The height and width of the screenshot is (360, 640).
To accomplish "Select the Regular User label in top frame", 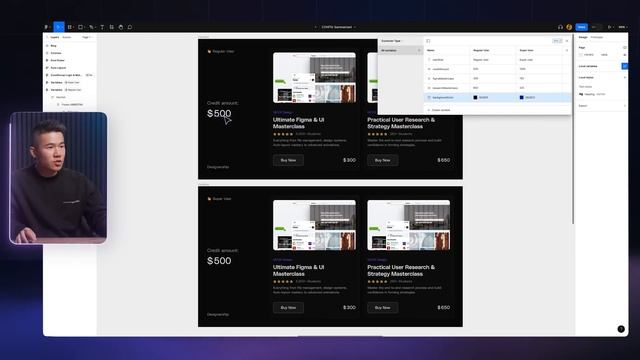I will [x=223, y=51].
